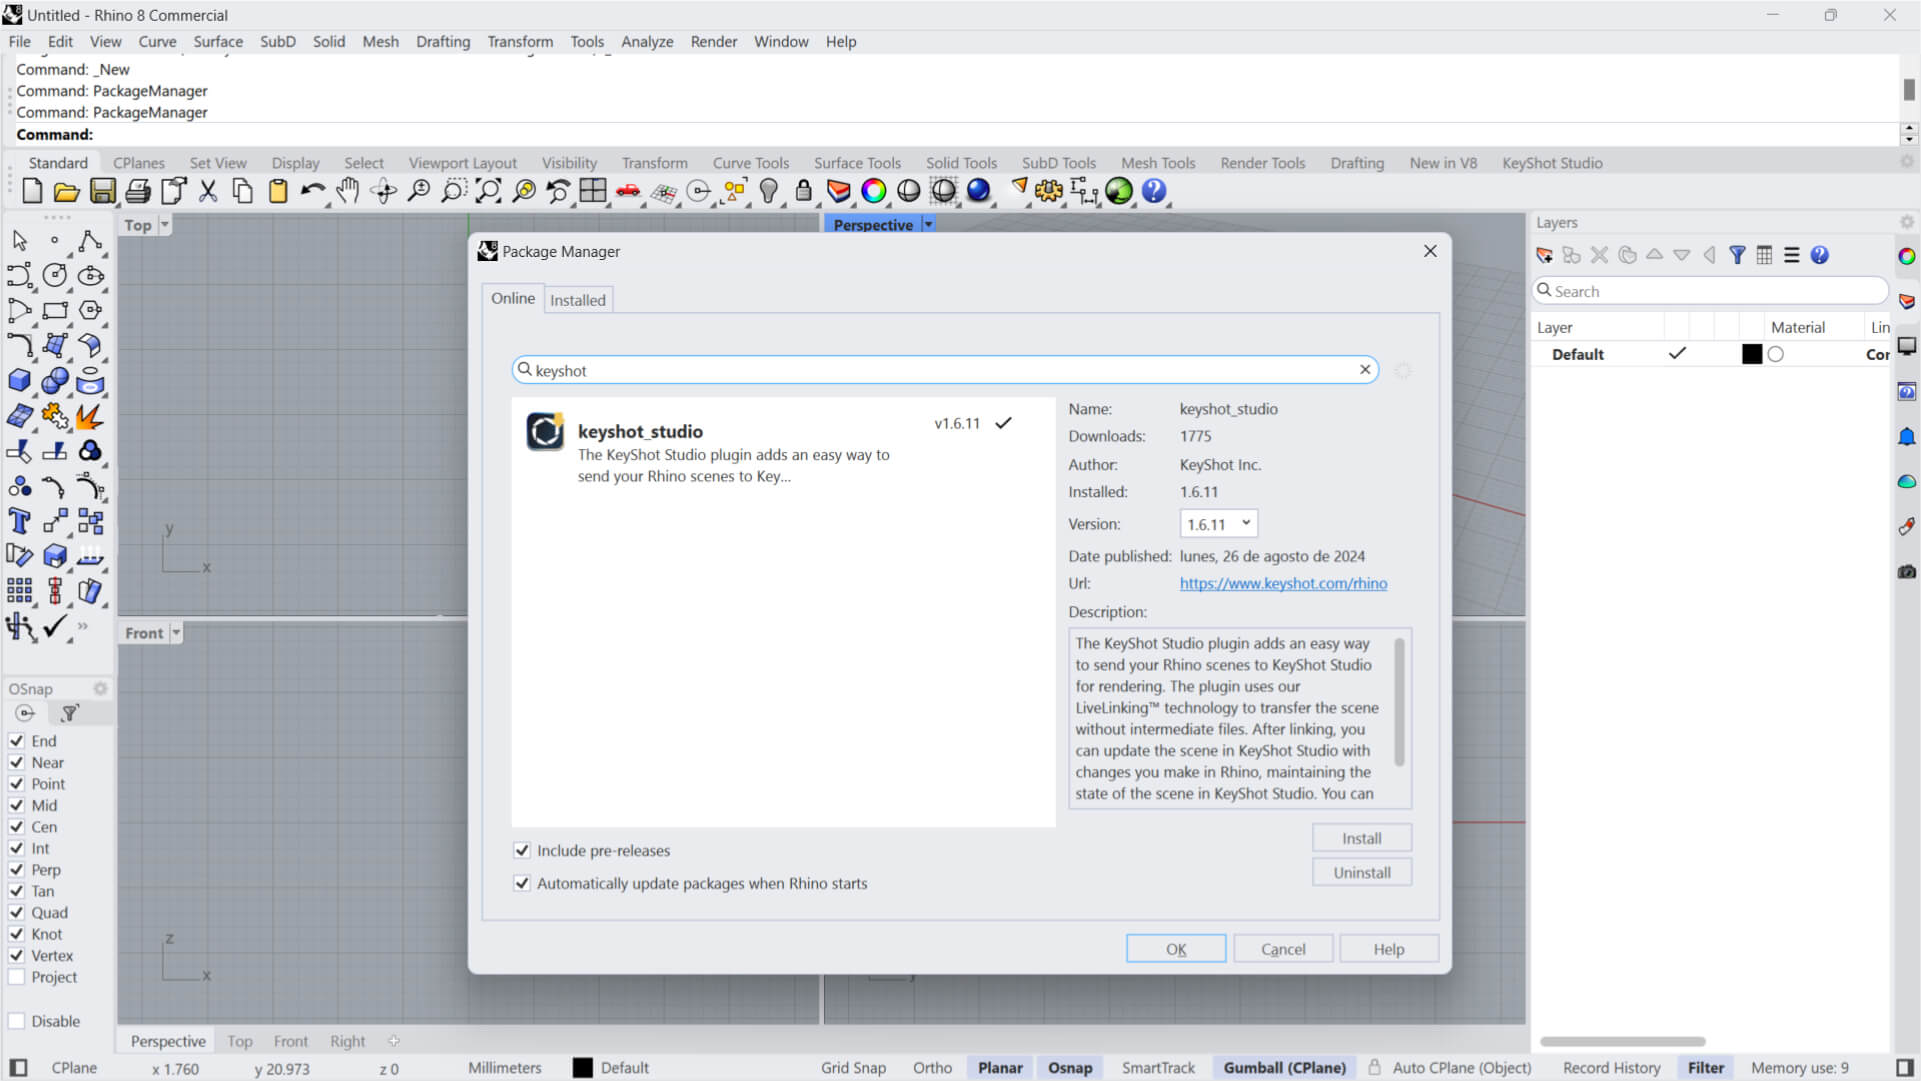1921x1081 pixels.
Task: Expand the Perspective viewport menu arrow
Action: tap(929, 225)
